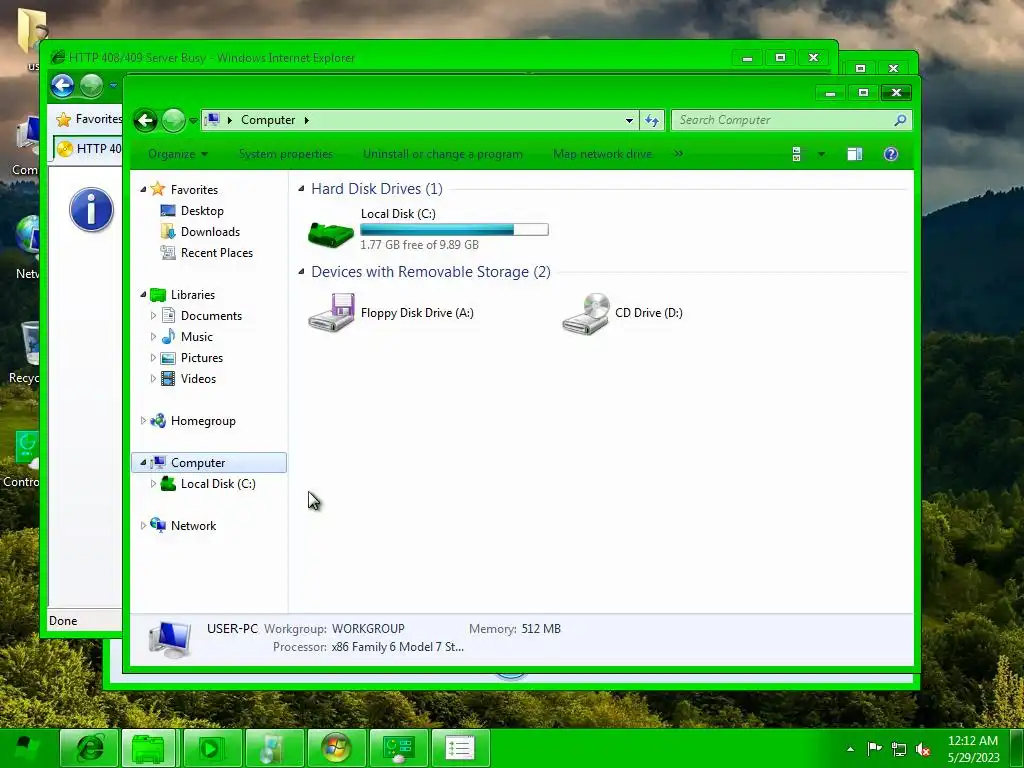This screenshot has width=1024, height=768.
Task: Open Recent Places
Action: point(216,253)
